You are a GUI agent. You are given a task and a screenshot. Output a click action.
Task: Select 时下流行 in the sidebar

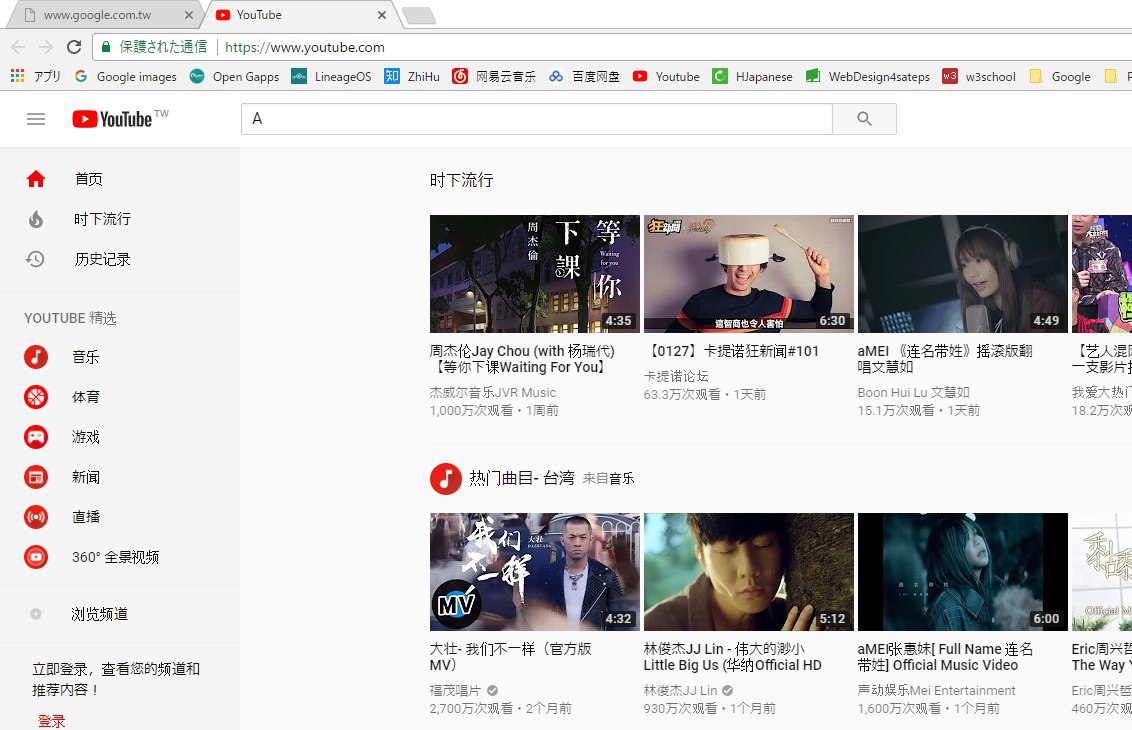coord(102,219)
